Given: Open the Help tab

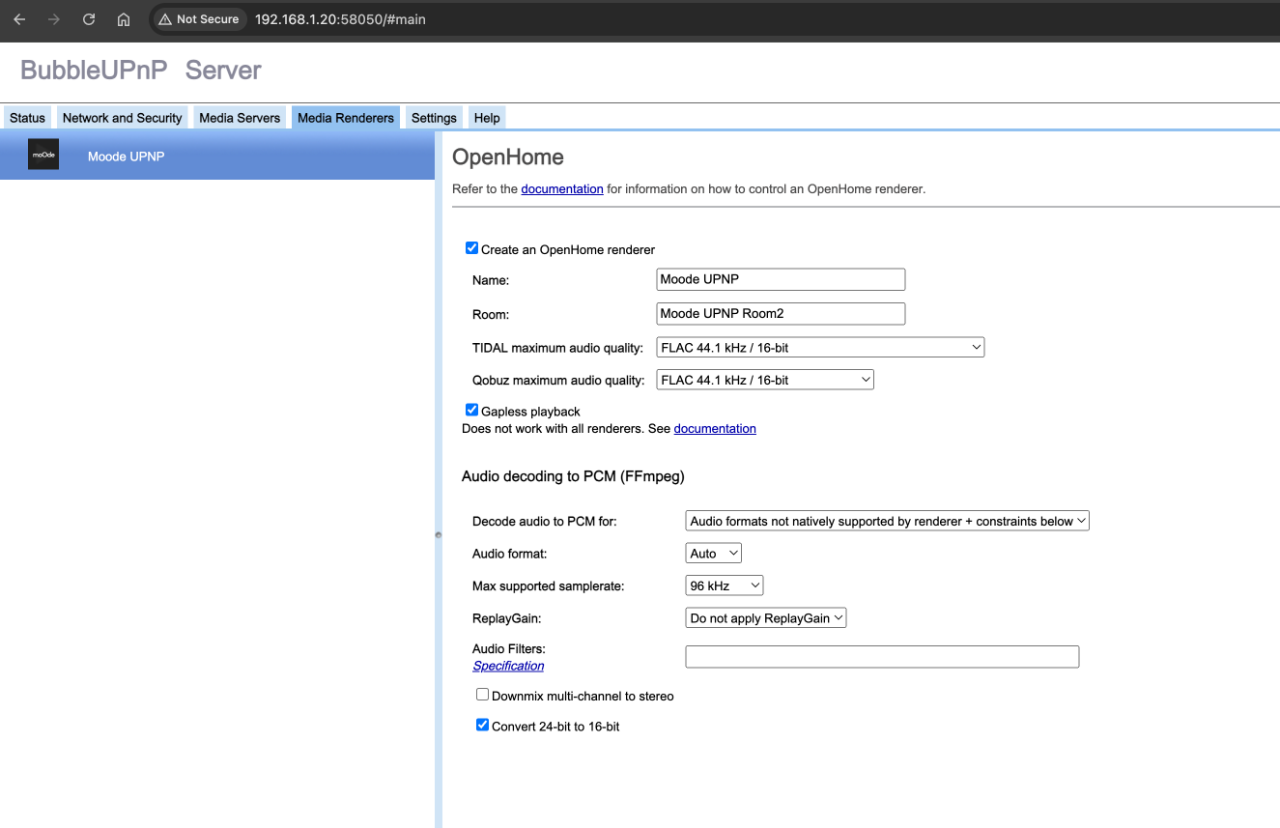Looking at the screenshot, I should 487,118.
